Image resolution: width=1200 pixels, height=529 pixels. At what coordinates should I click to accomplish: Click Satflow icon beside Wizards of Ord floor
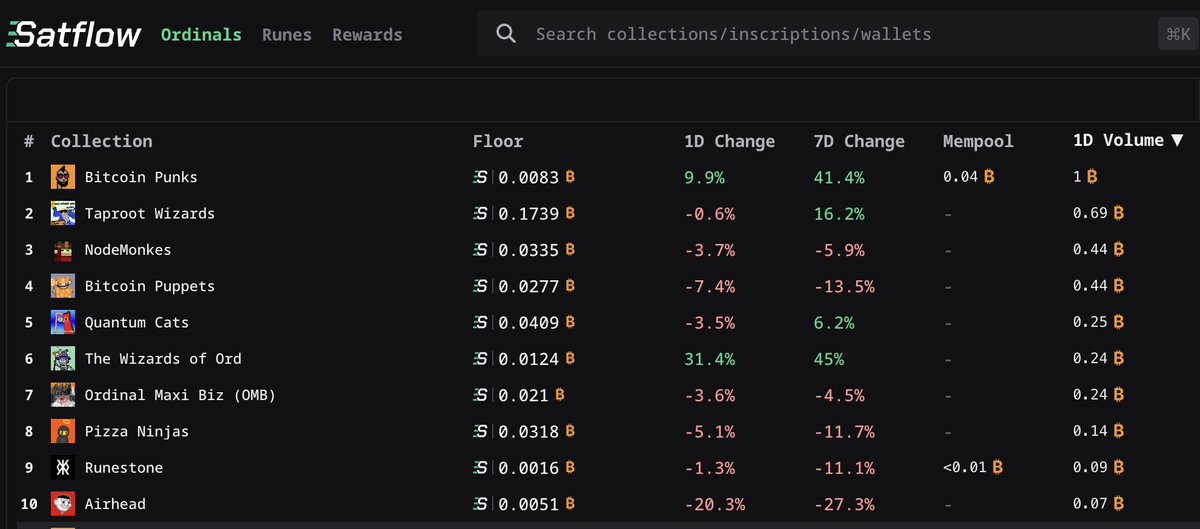[481, 358]
